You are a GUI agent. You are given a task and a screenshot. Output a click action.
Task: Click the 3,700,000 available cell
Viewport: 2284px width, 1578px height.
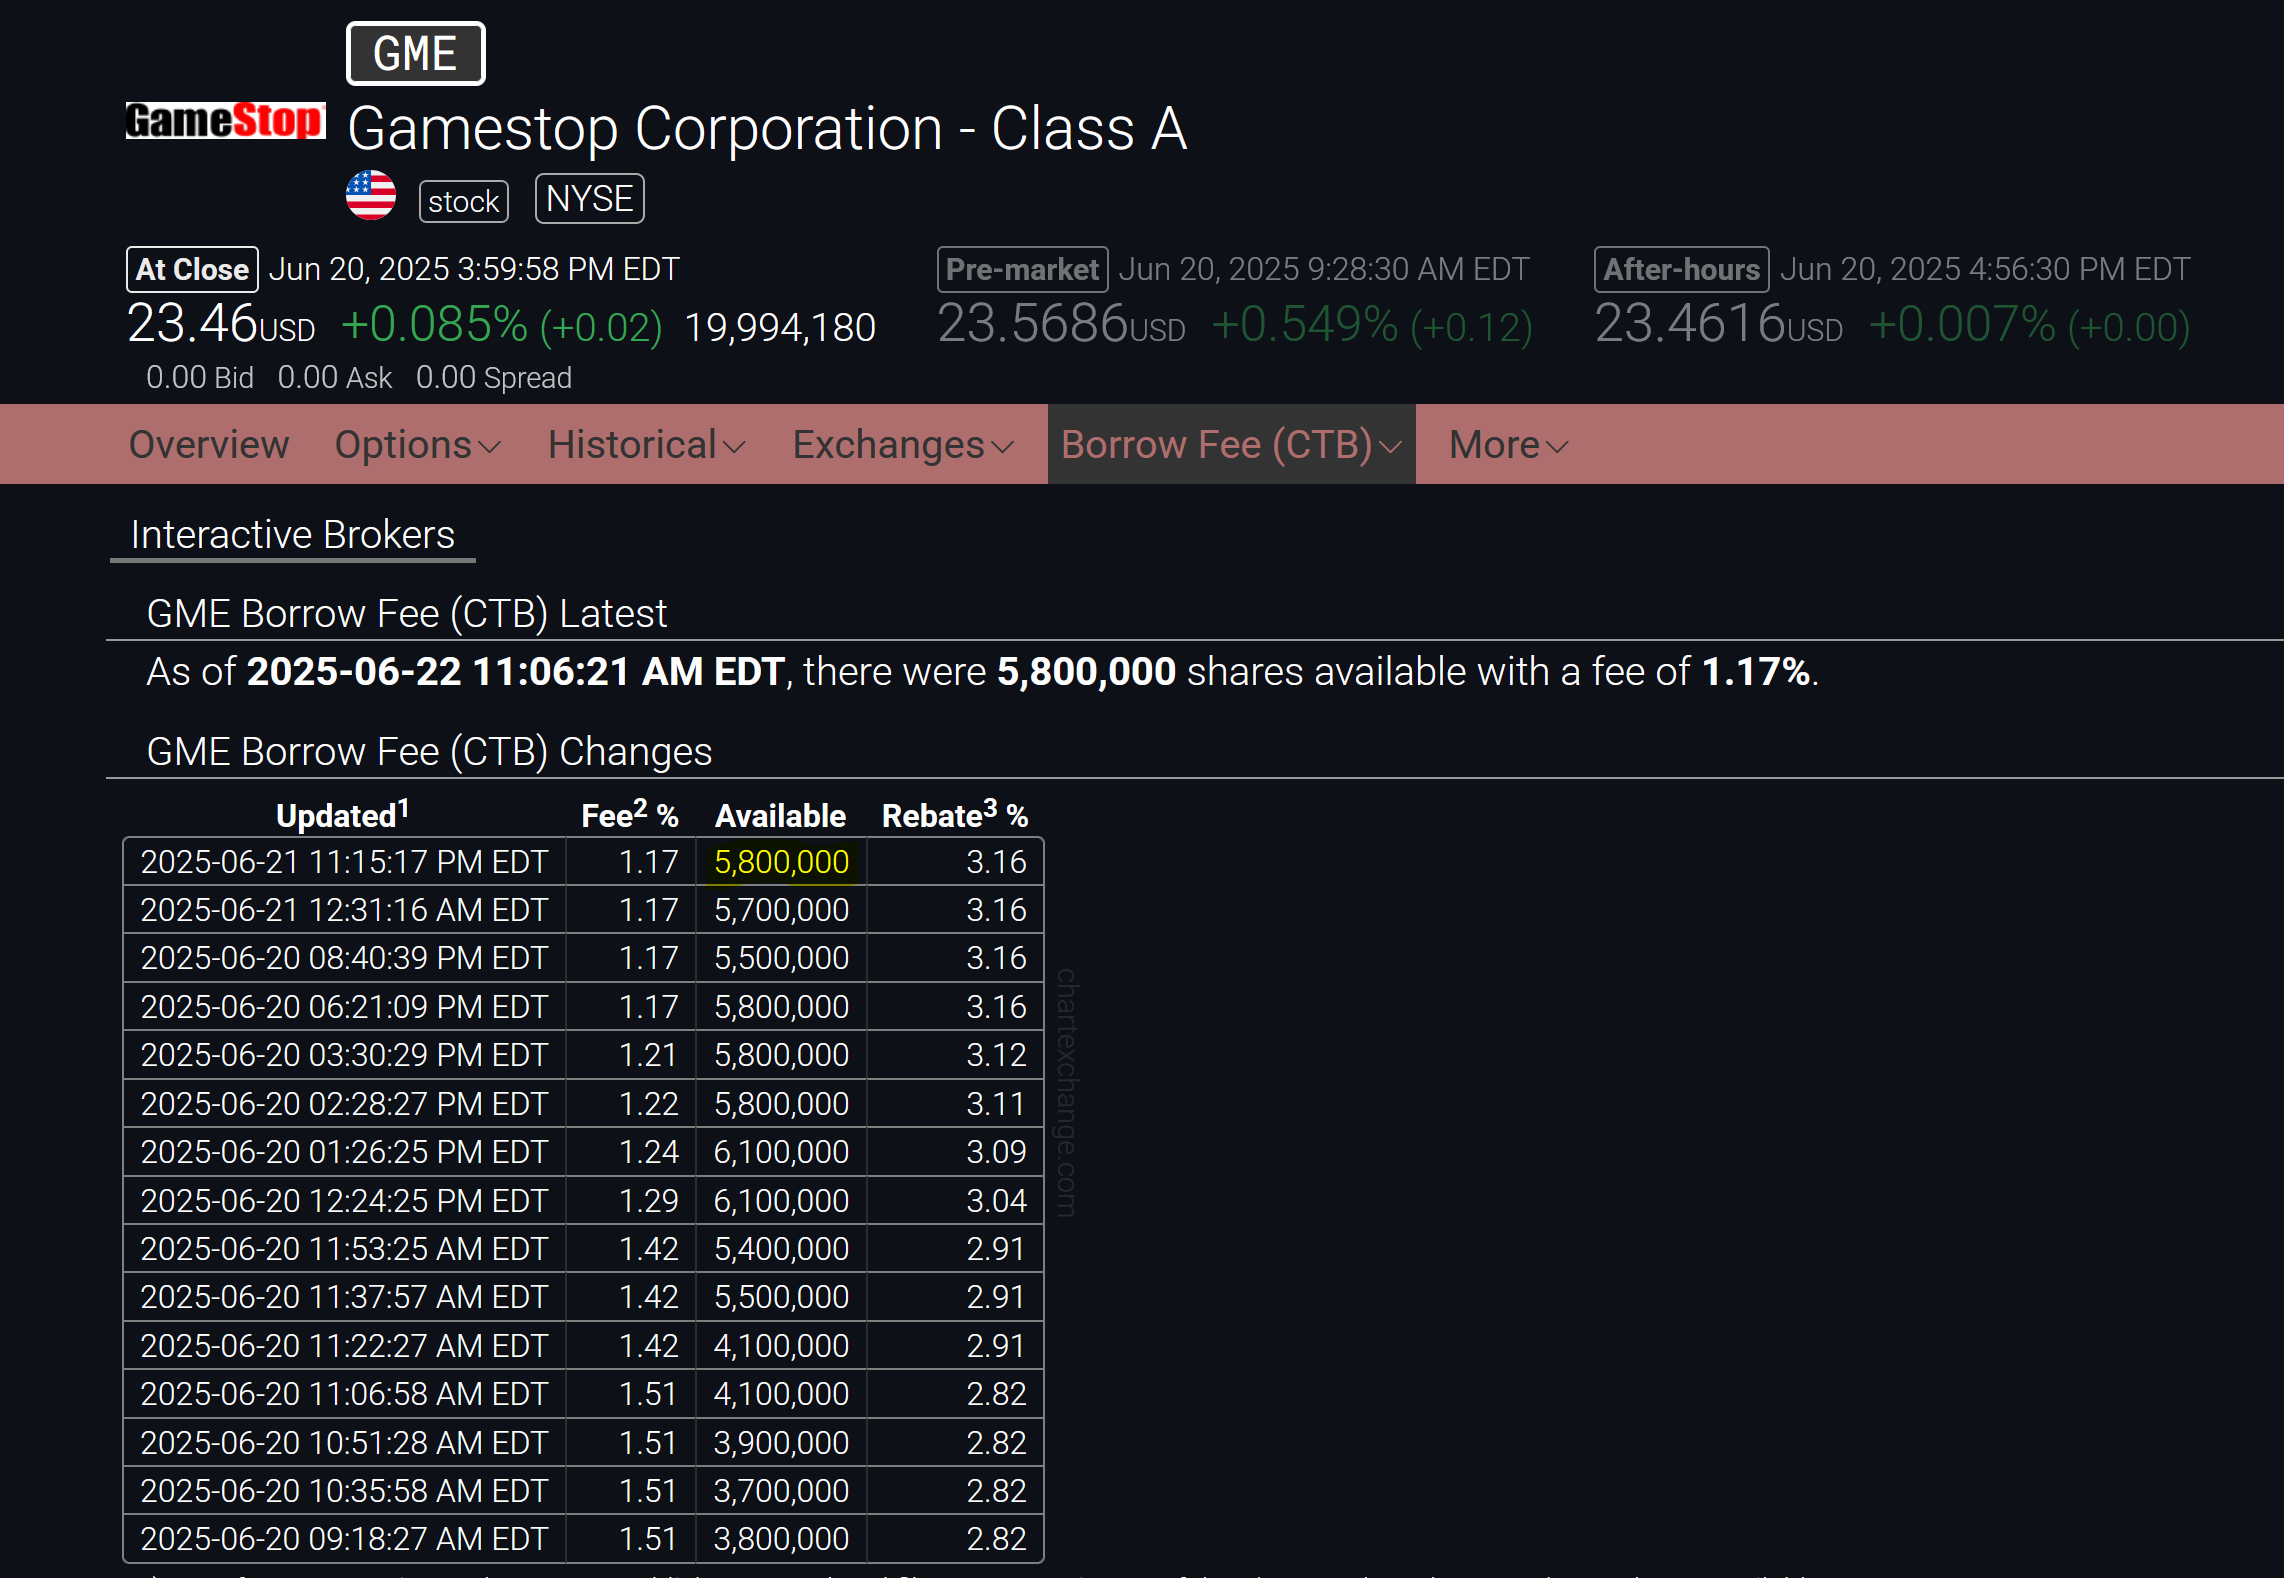pyautogui.click(x=781, y=1491)
